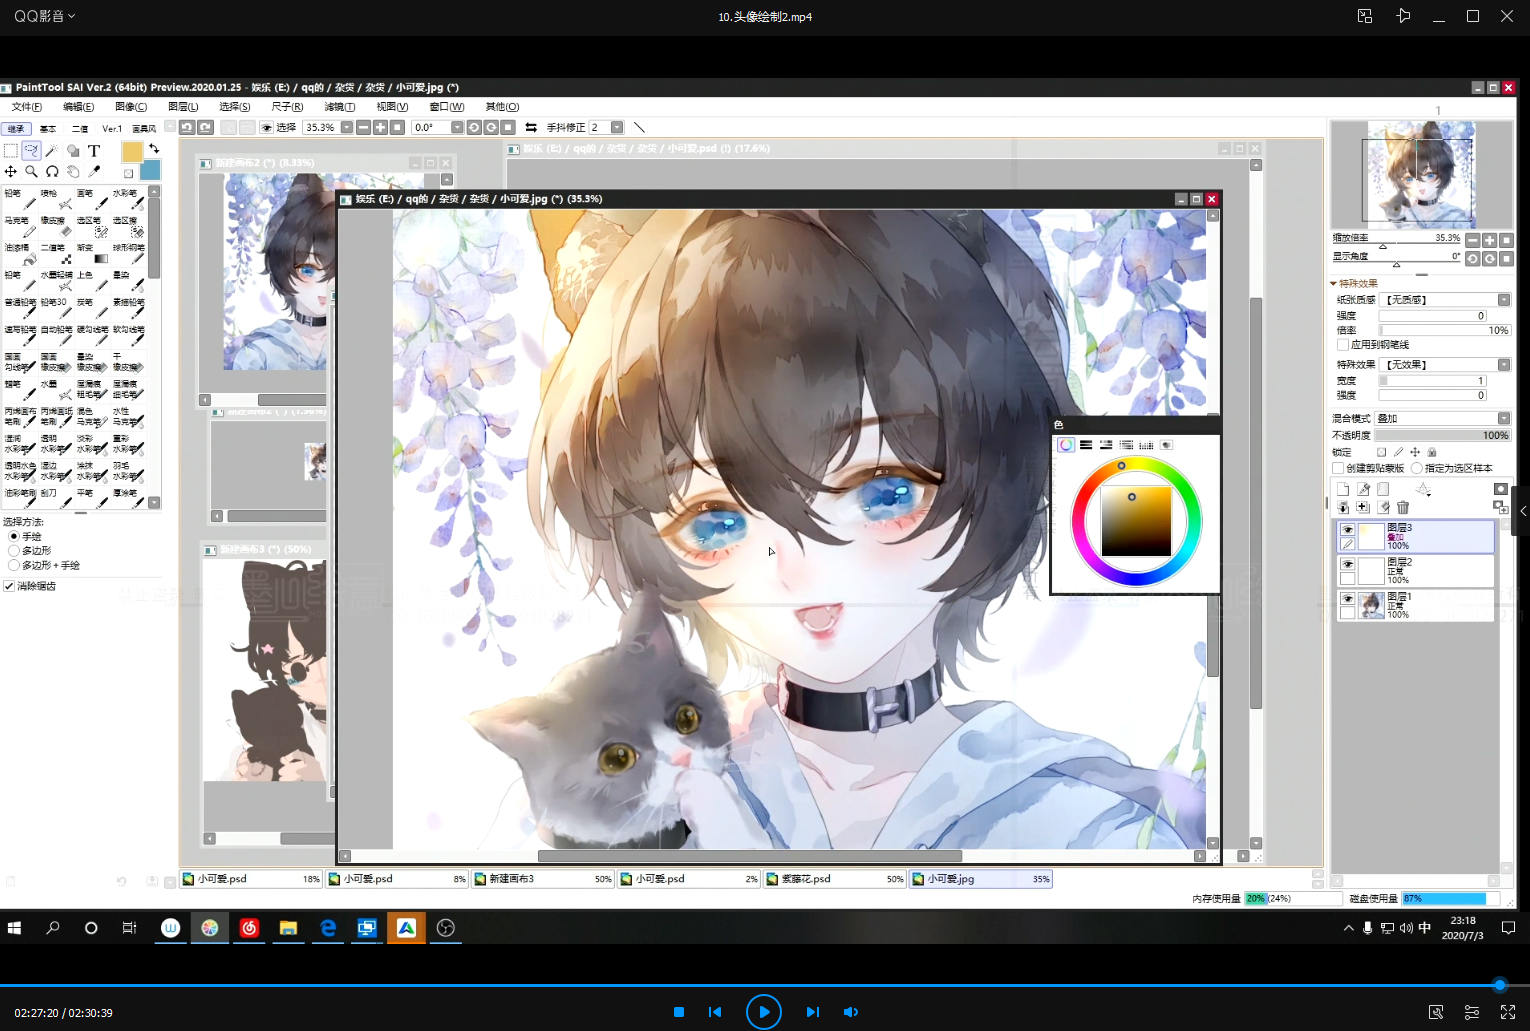
Task: Open the 手抖修正 stabilizer dropdown
Action: click(x=617, y=127)
